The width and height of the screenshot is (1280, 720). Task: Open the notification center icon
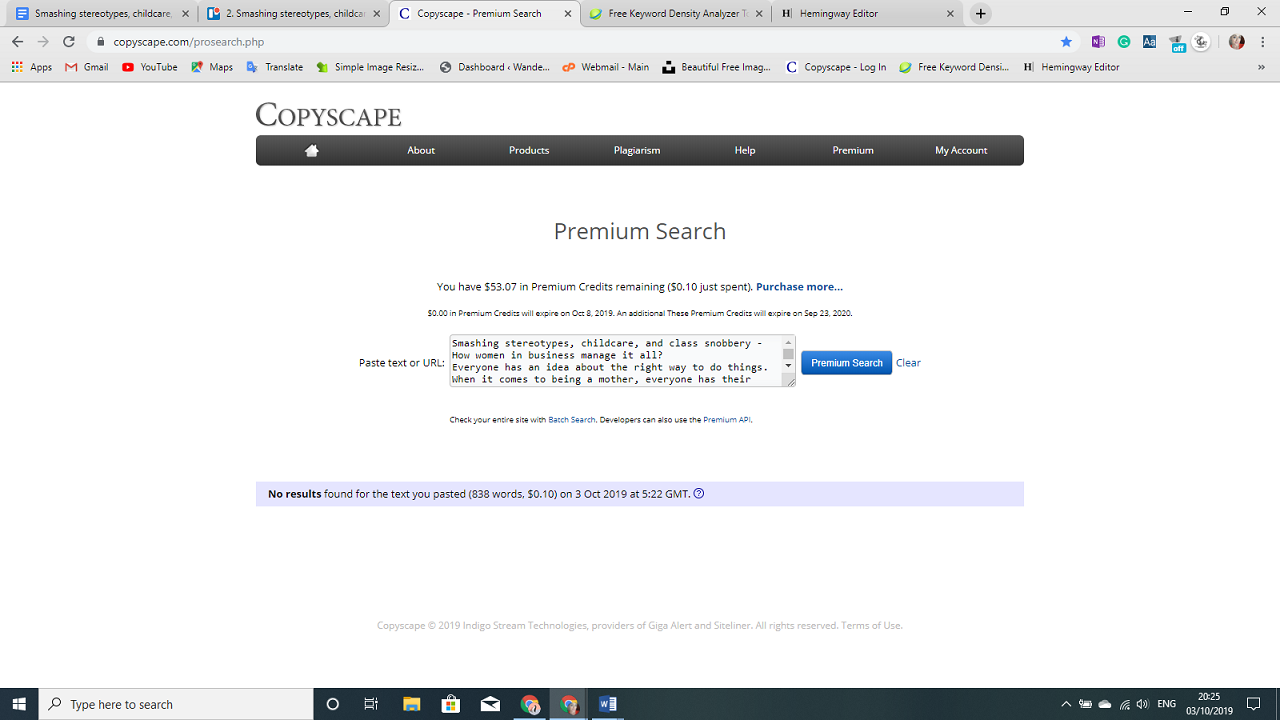coord(1254,704)
